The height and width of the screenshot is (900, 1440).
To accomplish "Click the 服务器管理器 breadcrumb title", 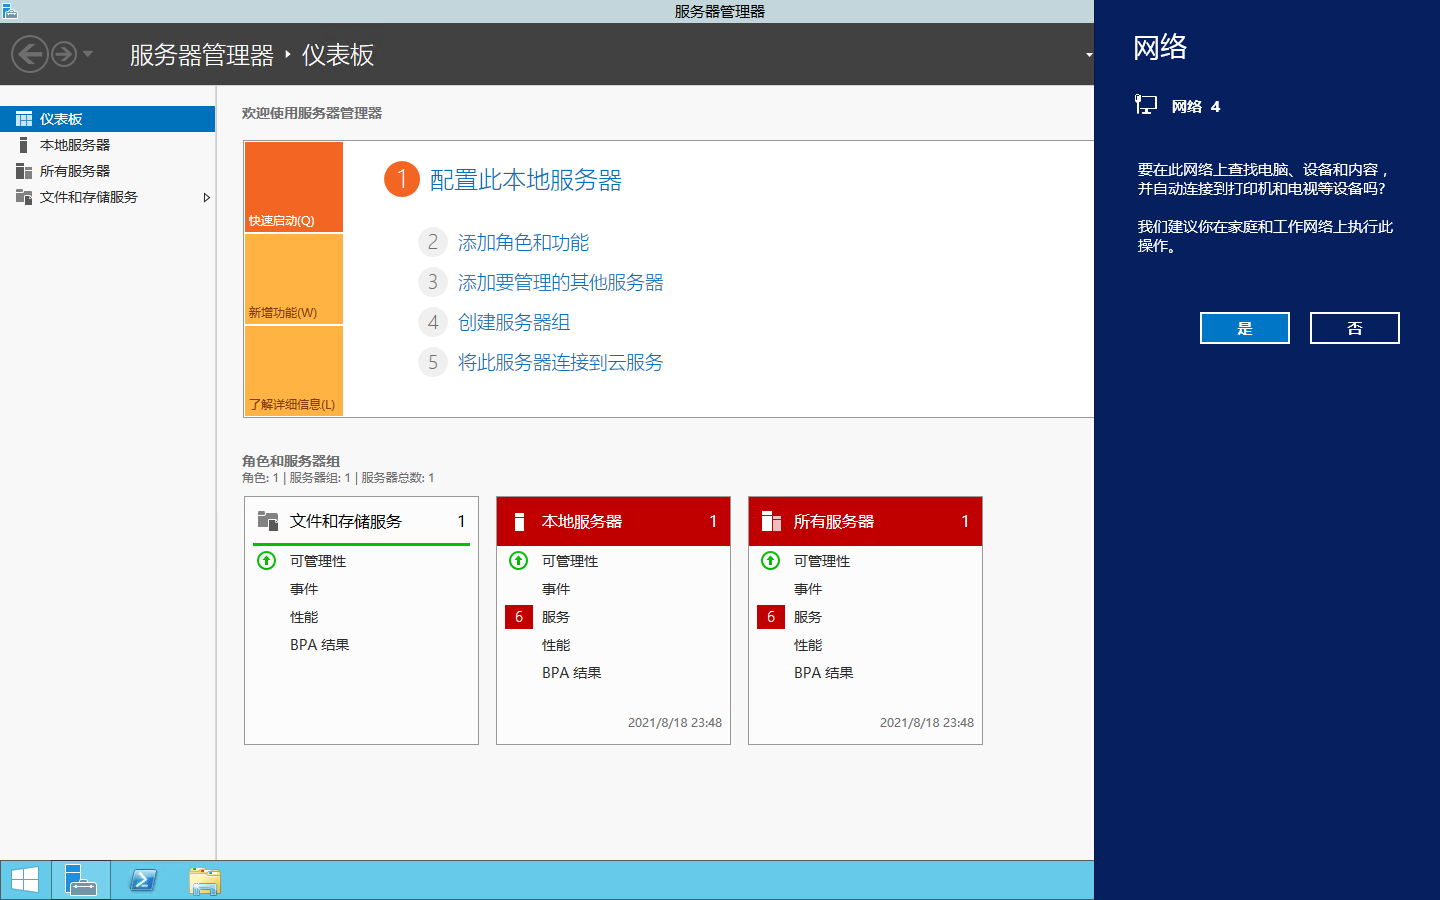I will tap(202, 55).
